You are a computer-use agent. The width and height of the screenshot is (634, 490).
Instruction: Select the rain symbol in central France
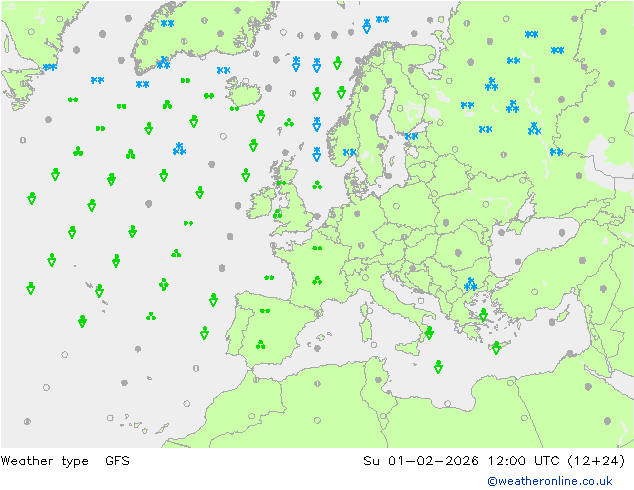(317, 280)
